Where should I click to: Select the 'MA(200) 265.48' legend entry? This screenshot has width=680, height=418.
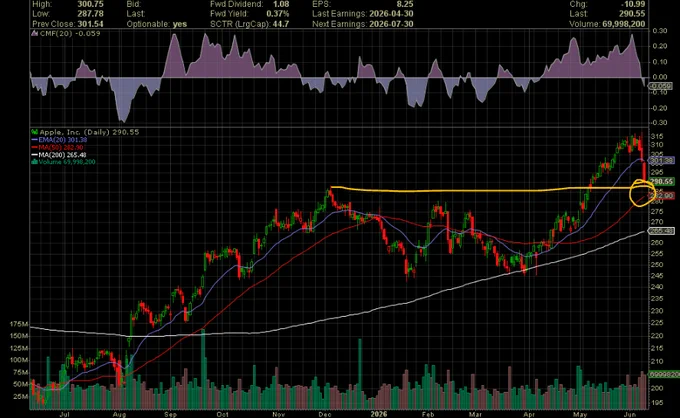tap(62, 155)
